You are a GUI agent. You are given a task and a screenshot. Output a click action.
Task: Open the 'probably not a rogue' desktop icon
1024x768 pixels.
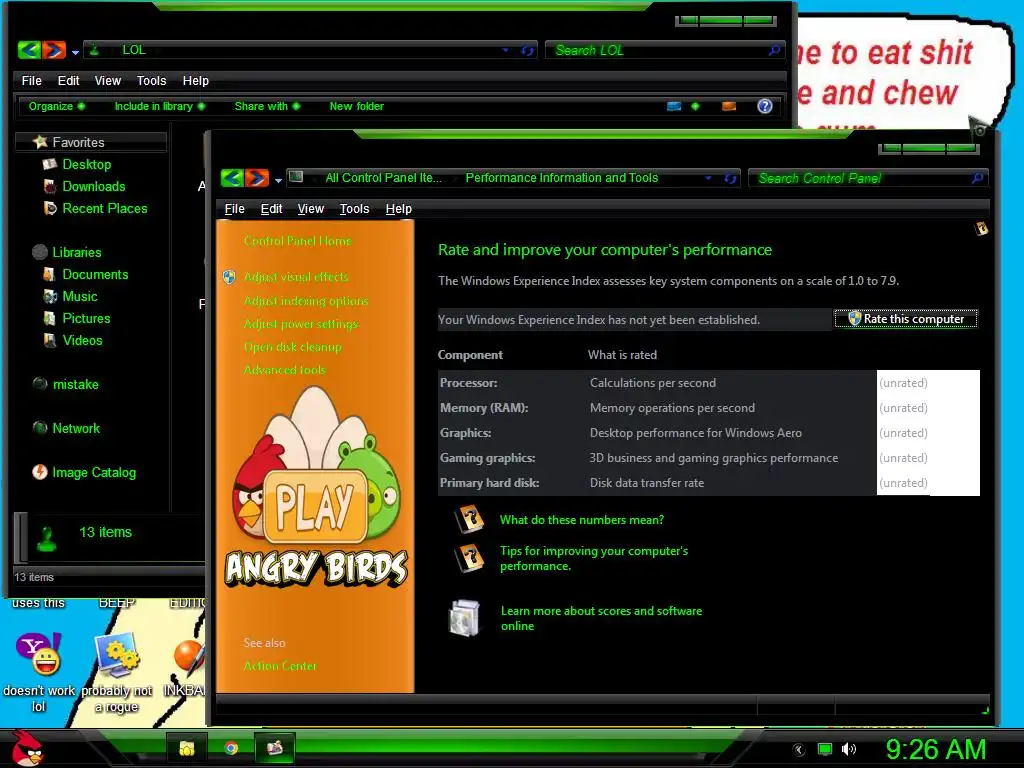[x=116, y=654]
